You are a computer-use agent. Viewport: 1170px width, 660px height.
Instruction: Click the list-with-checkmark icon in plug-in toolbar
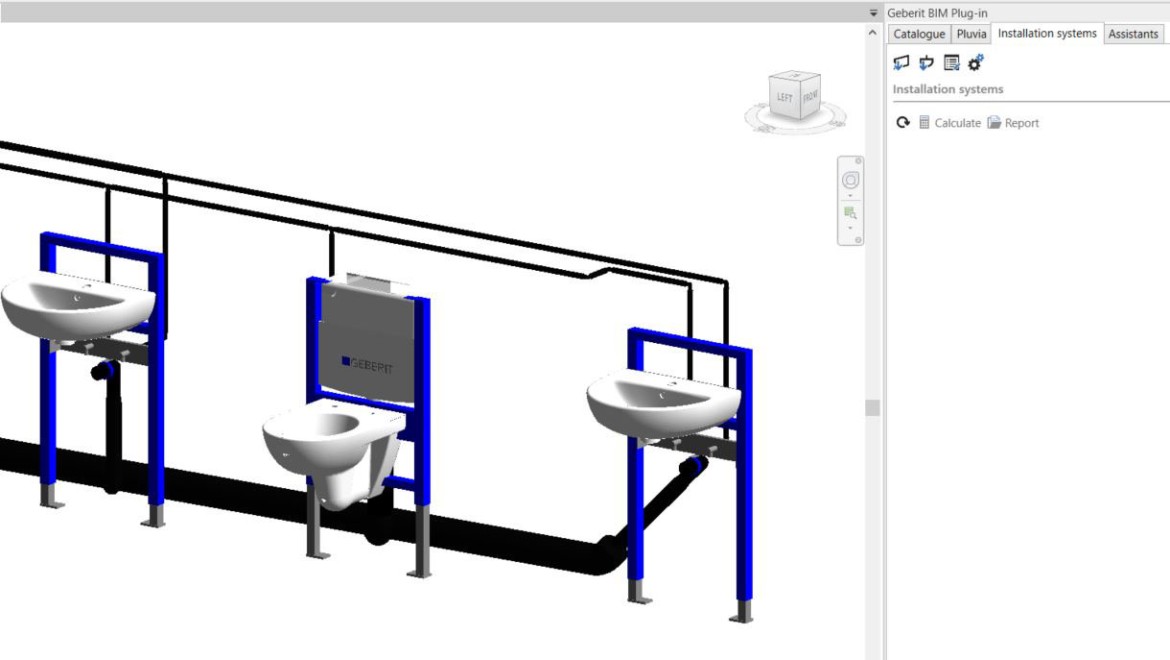tap(951, 63)
